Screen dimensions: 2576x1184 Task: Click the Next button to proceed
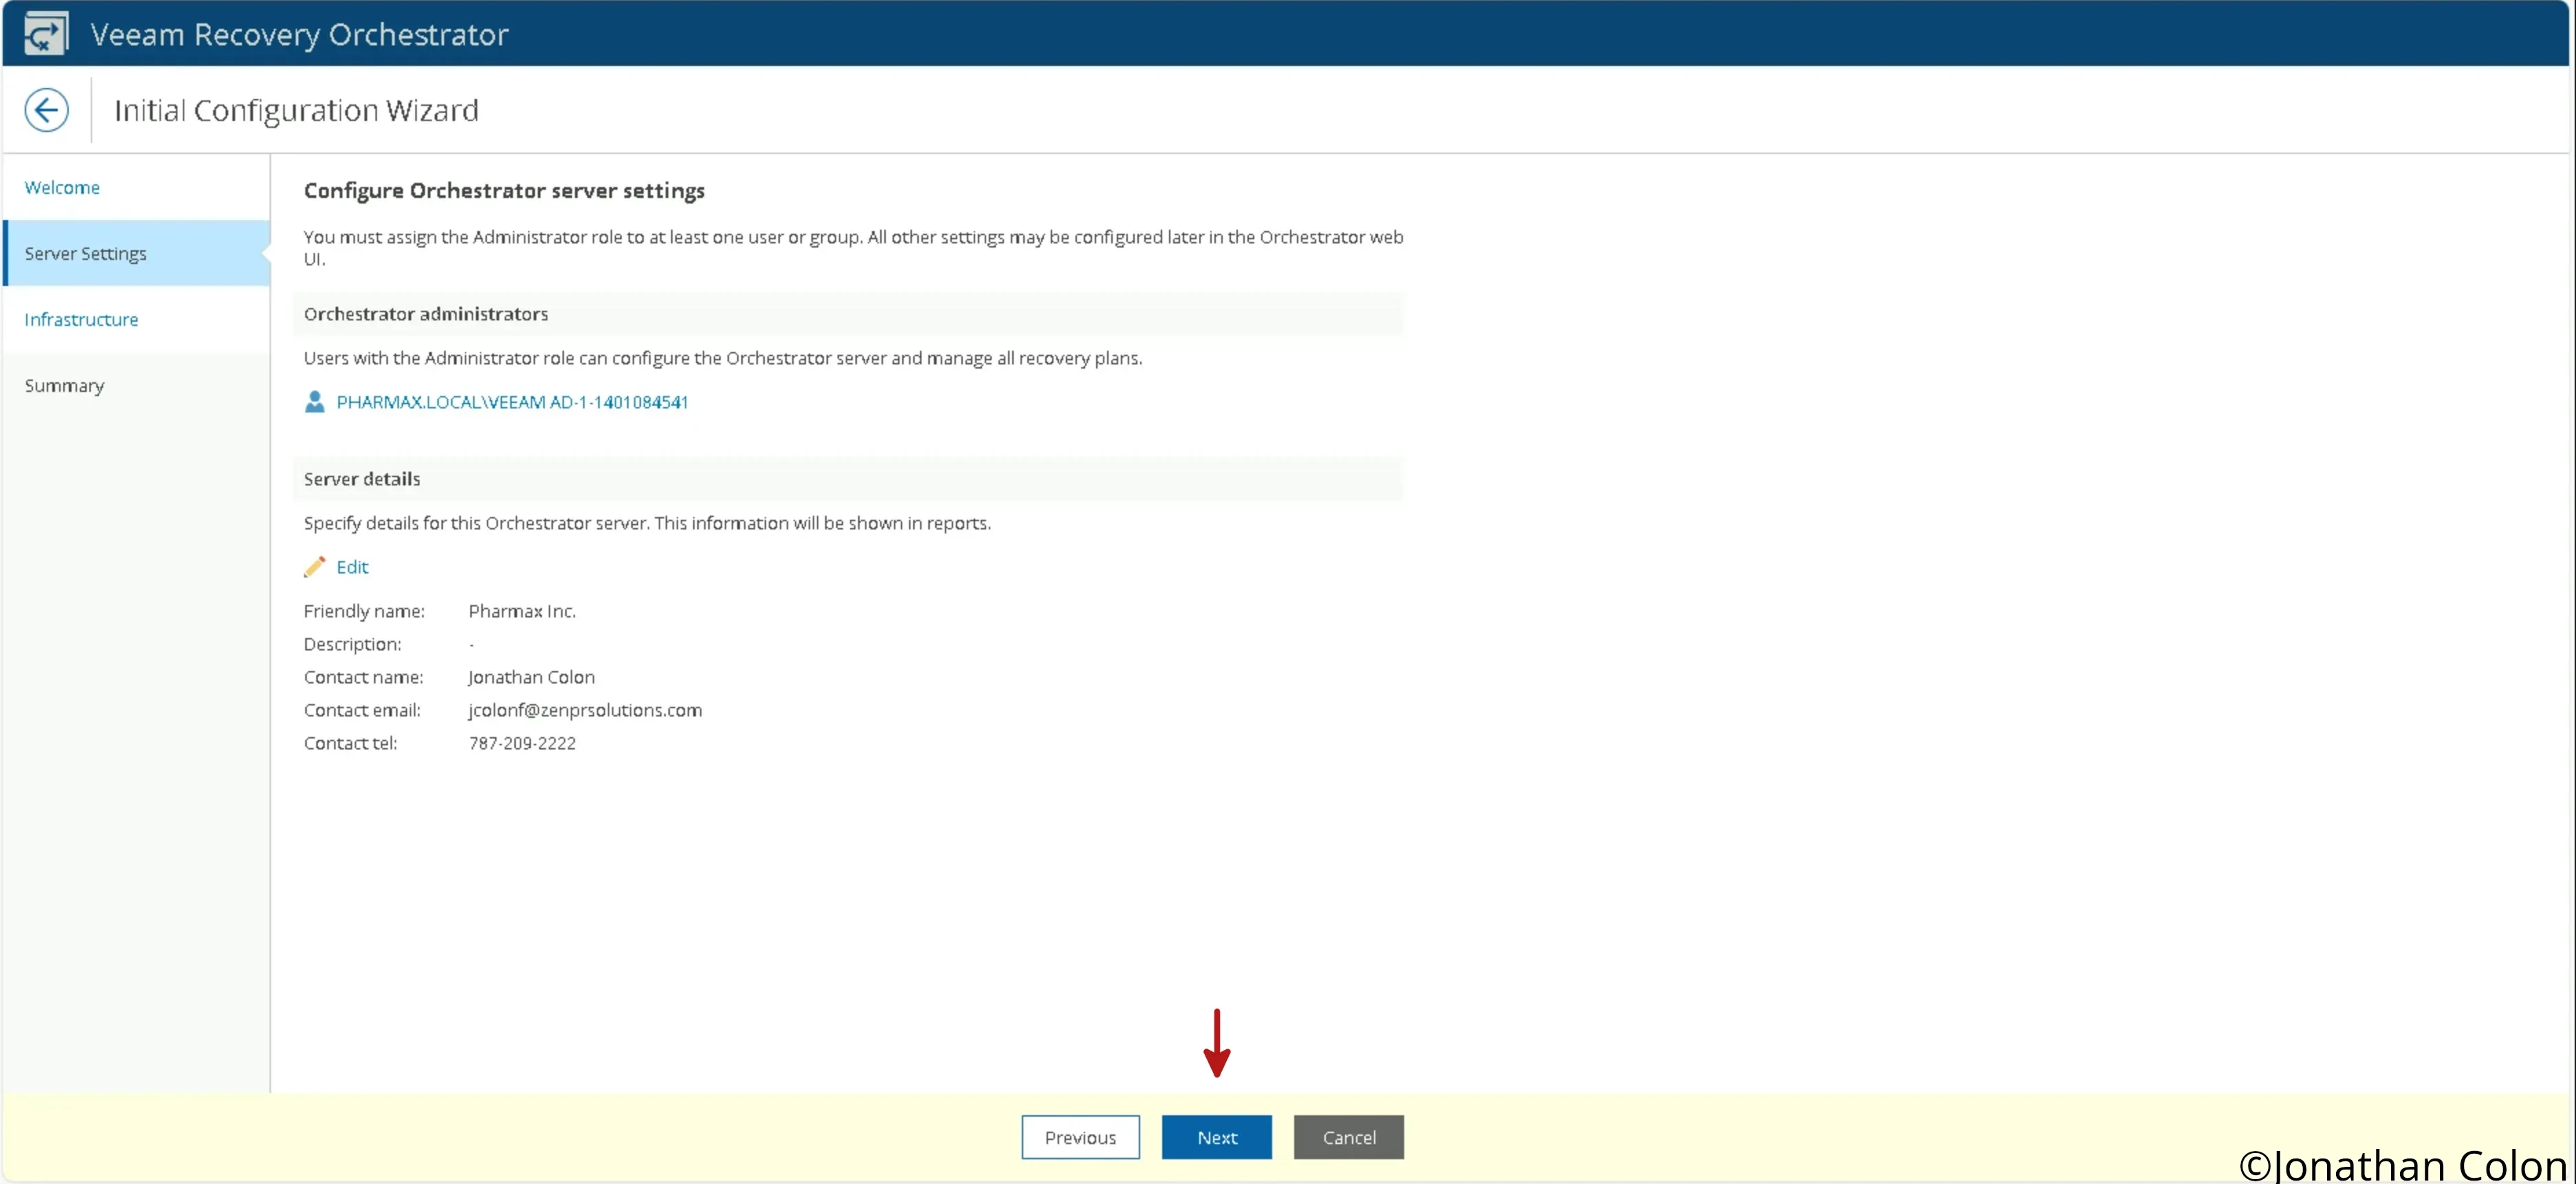click(x=1216, y=1137)
